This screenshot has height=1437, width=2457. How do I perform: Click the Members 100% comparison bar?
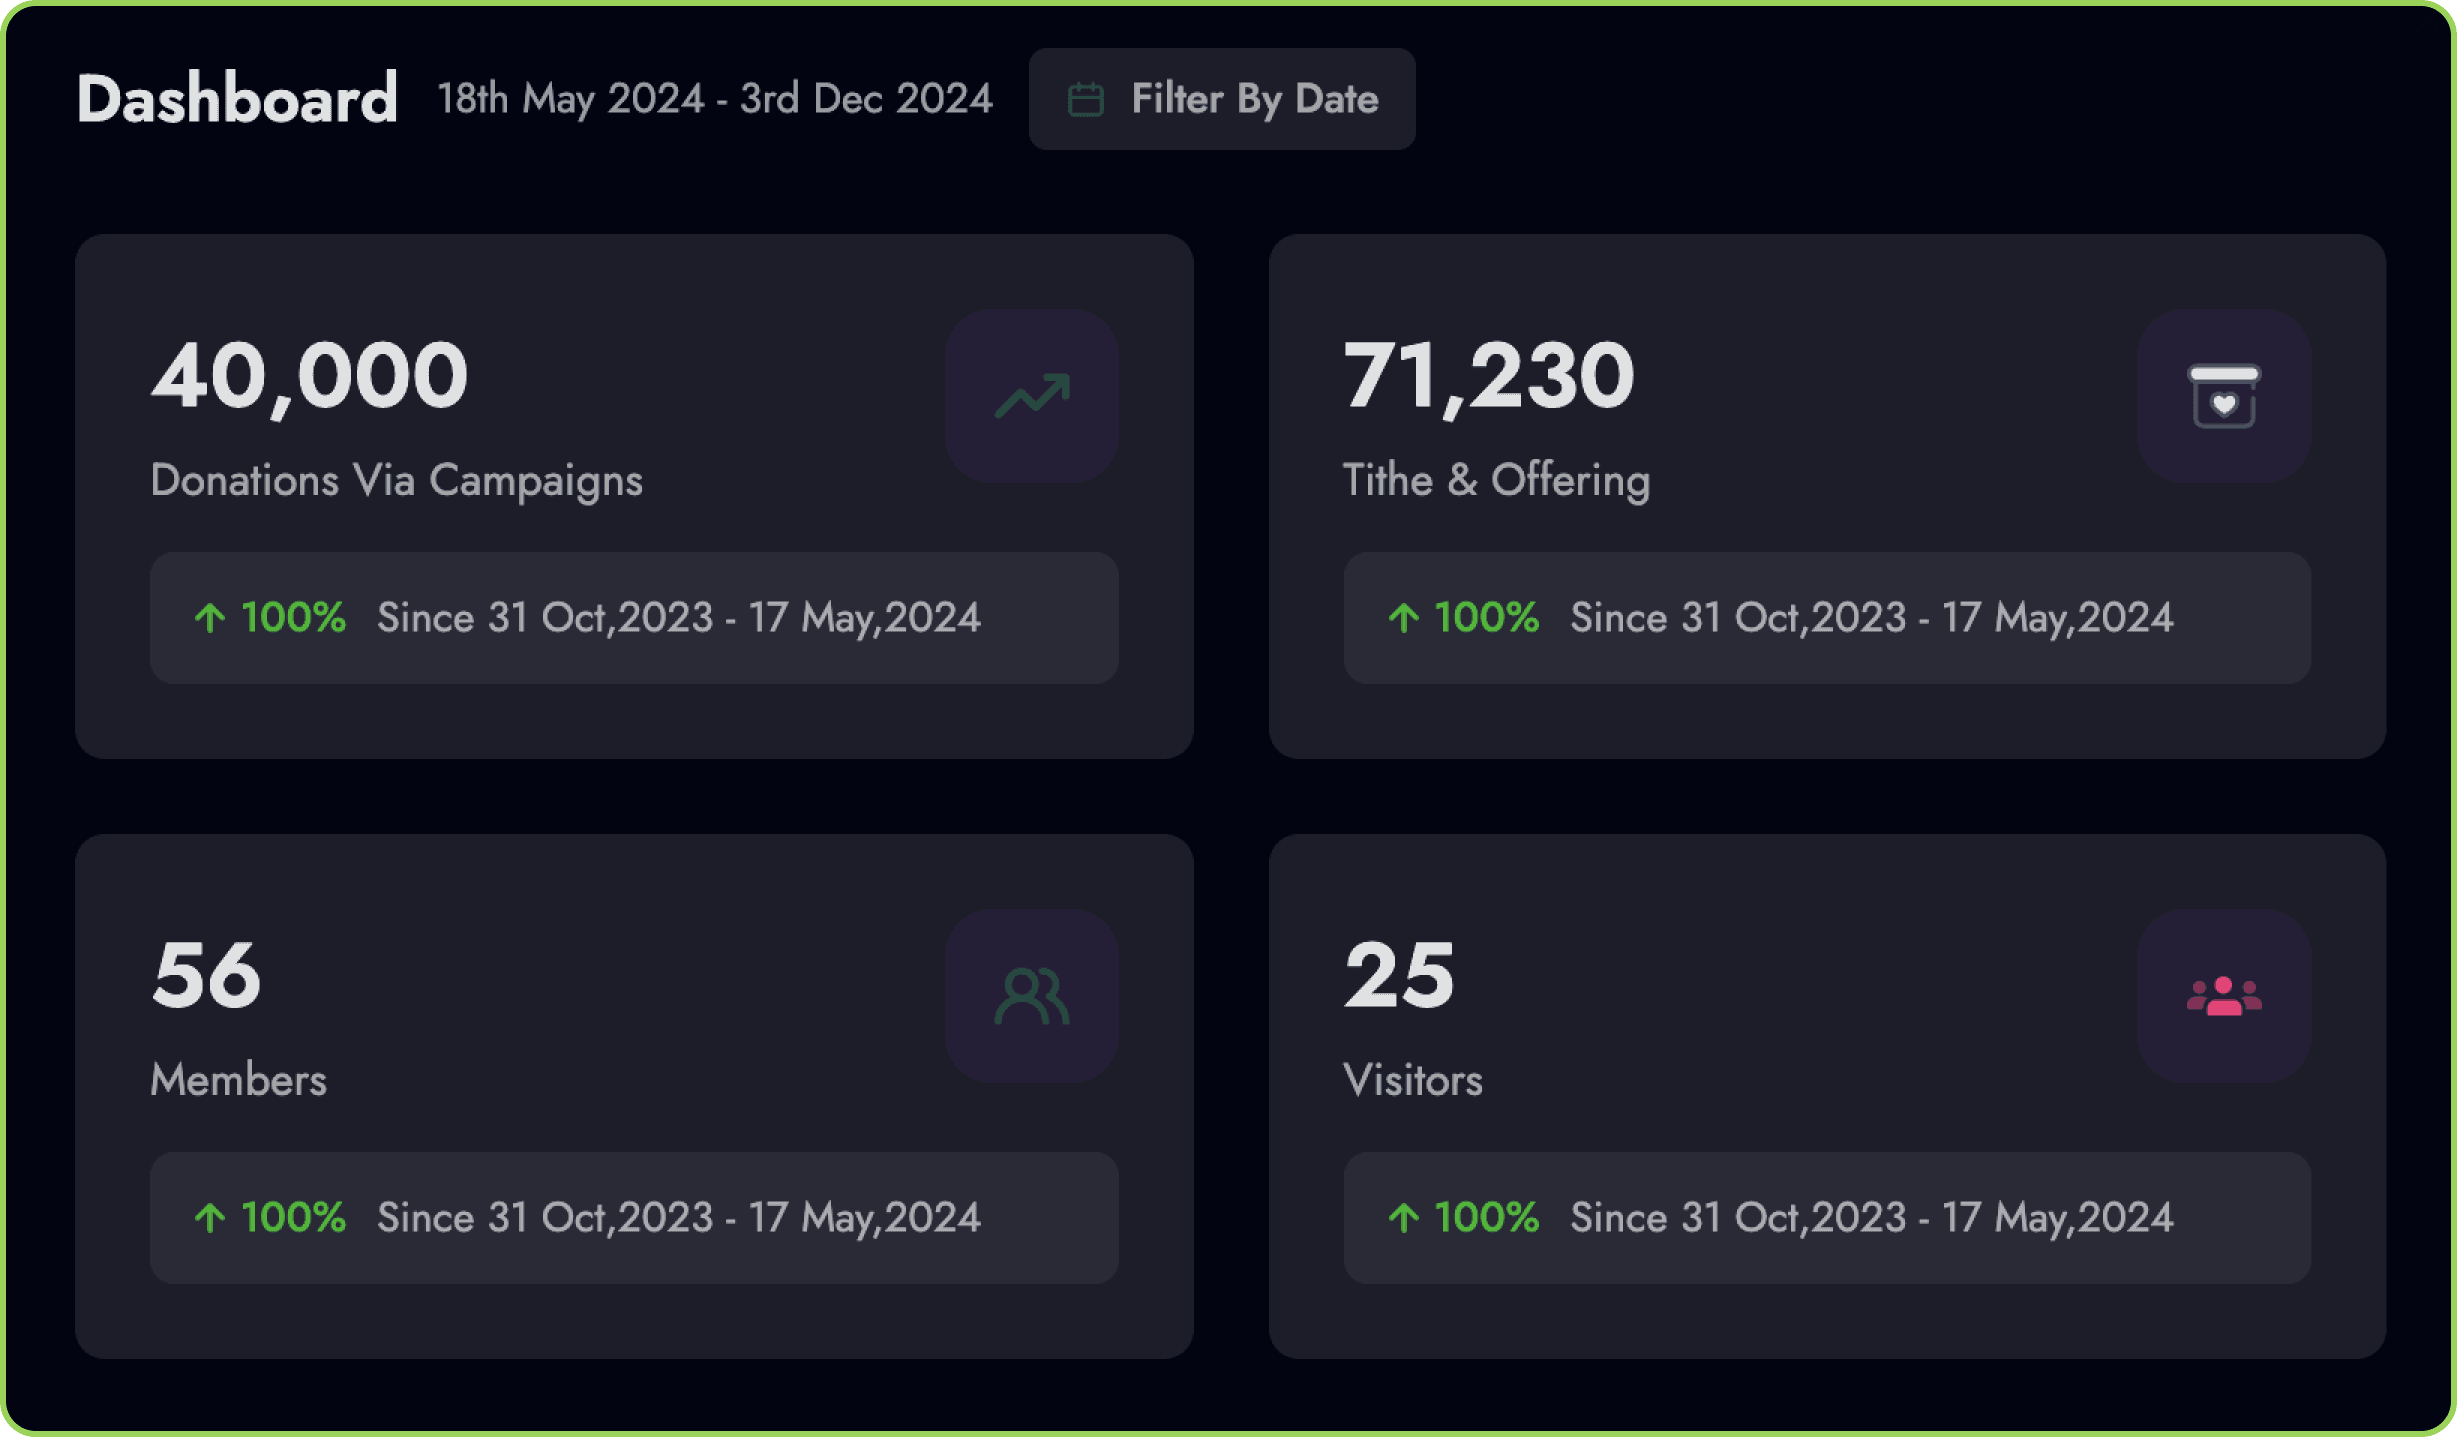[633, 1218]
